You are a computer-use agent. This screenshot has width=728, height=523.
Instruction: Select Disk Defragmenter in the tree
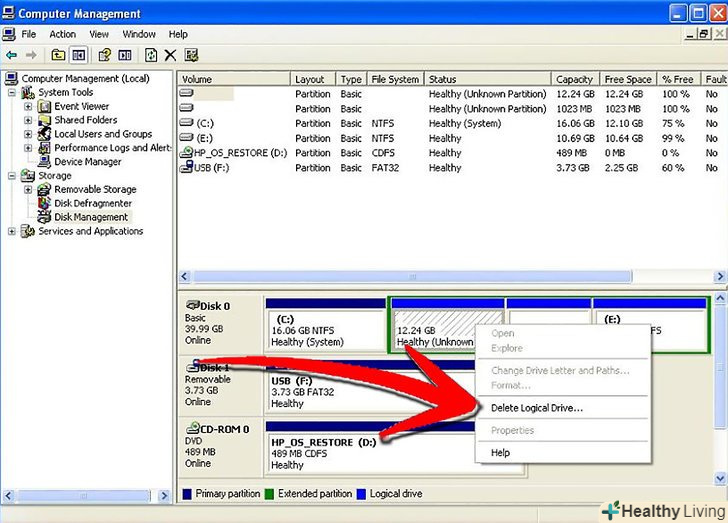click(x=91, y=203)
